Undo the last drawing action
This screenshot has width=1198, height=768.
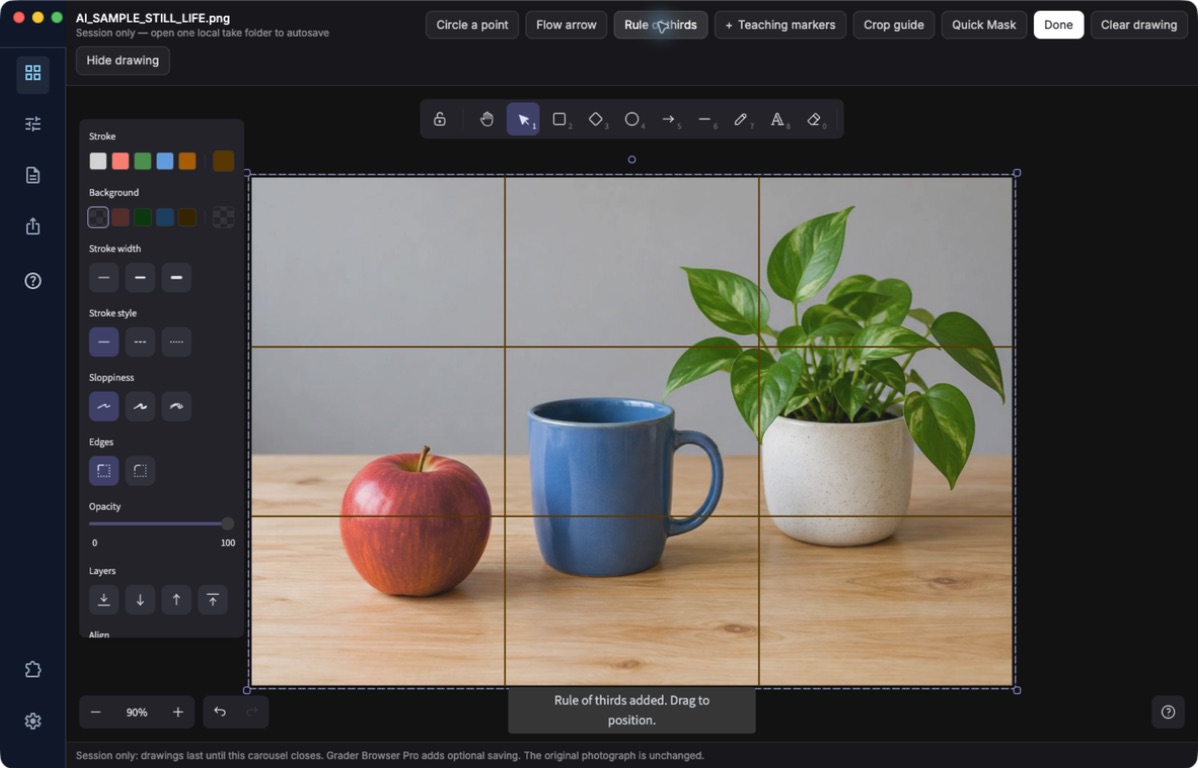pyautogui.click(x=220, y=712)
